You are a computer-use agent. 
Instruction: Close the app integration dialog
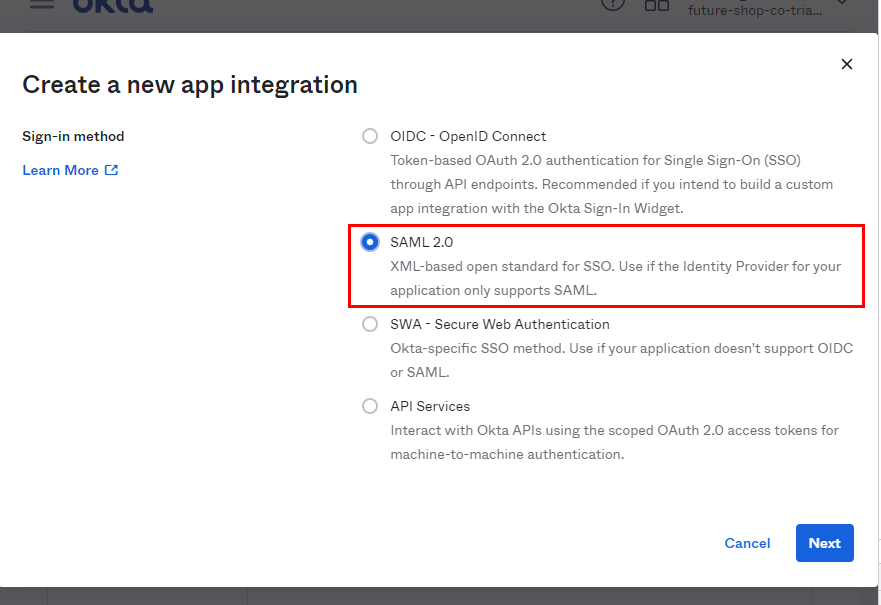point(846,64)
